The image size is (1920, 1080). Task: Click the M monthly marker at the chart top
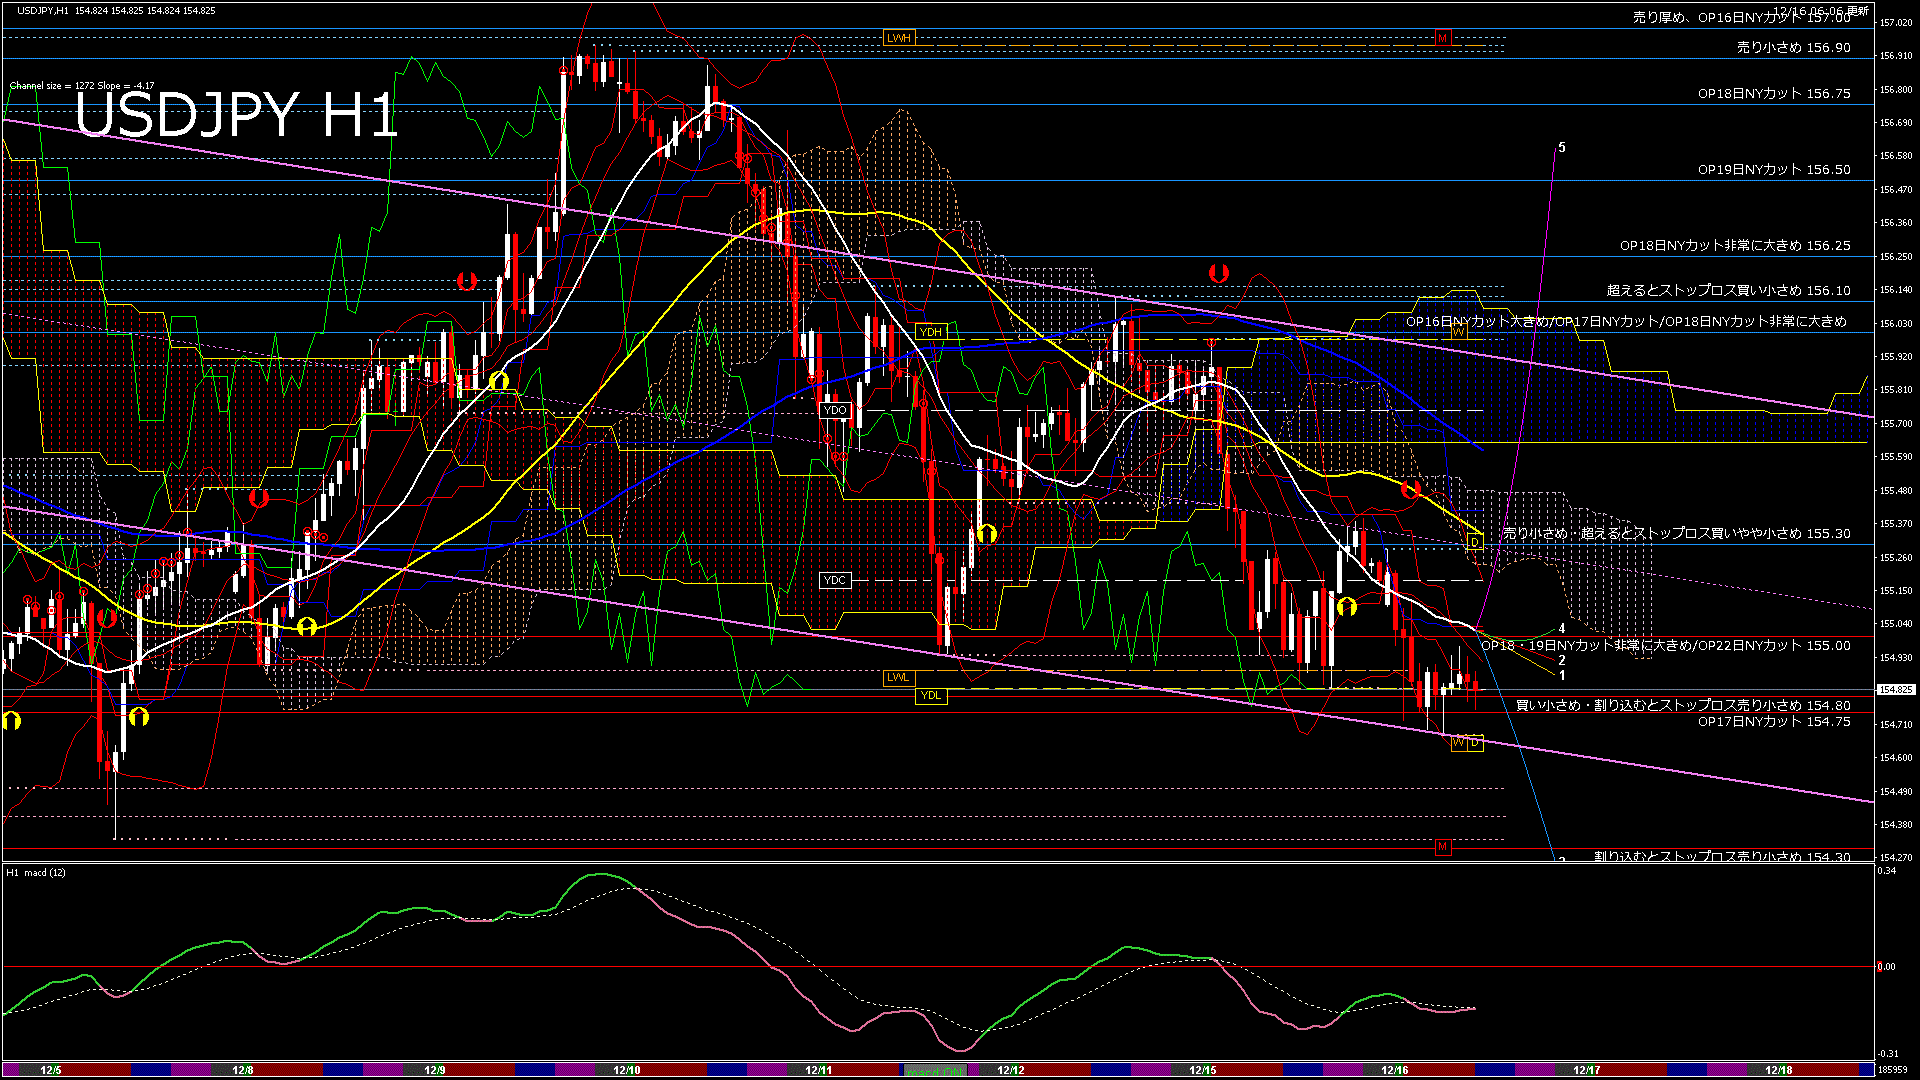(x=1441, y=40)
